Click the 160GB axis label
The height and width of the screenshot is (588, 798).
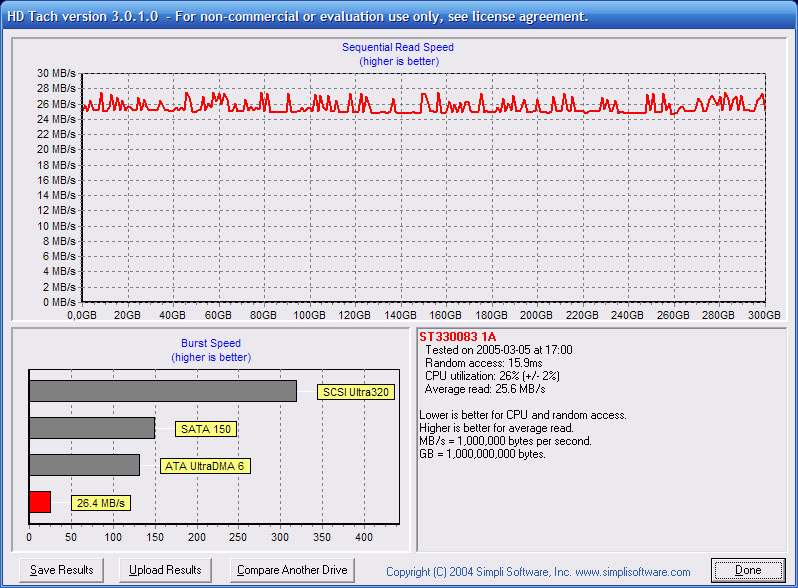[x=445, y=315]
